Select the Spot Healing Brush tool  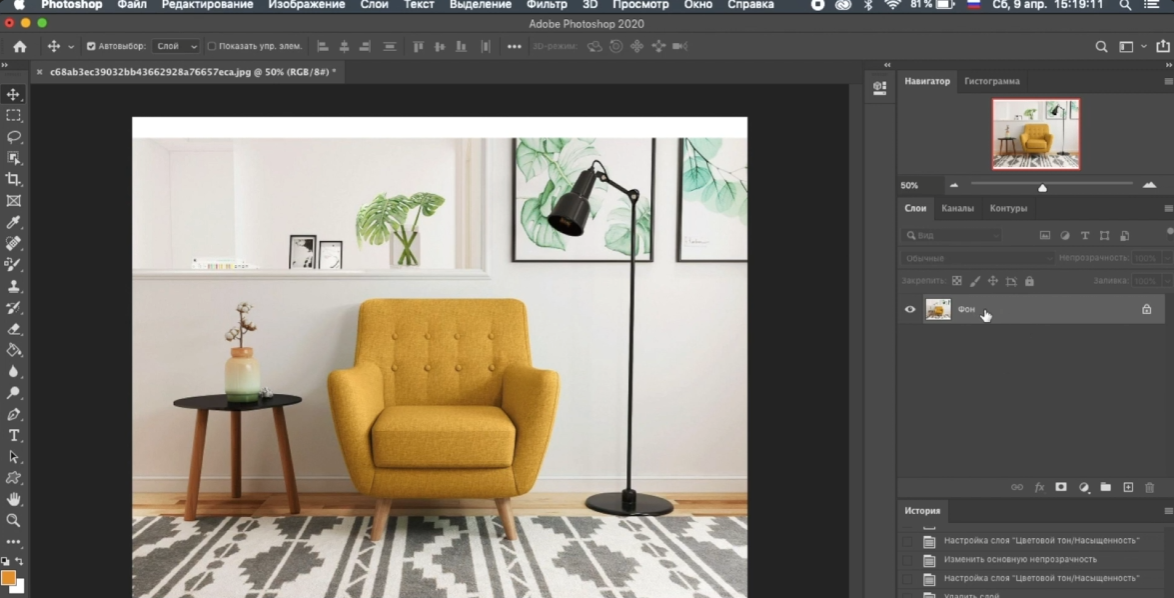(13, 243)
